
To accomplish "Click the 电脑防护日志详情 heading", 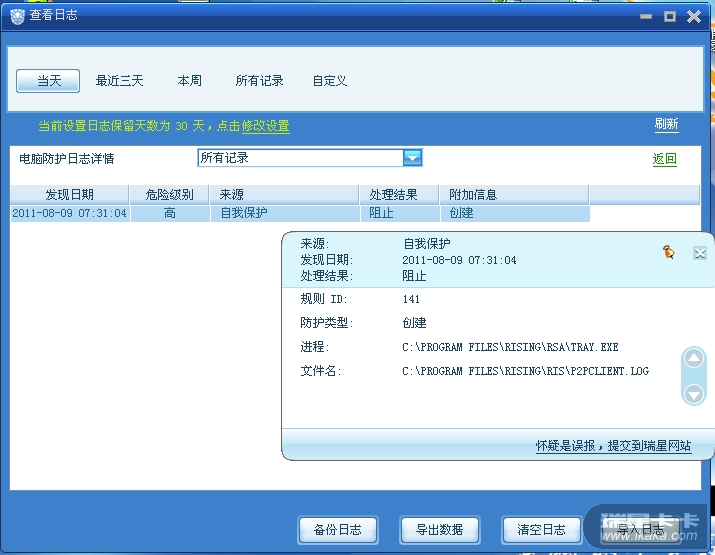I will (x=67, y=159).
